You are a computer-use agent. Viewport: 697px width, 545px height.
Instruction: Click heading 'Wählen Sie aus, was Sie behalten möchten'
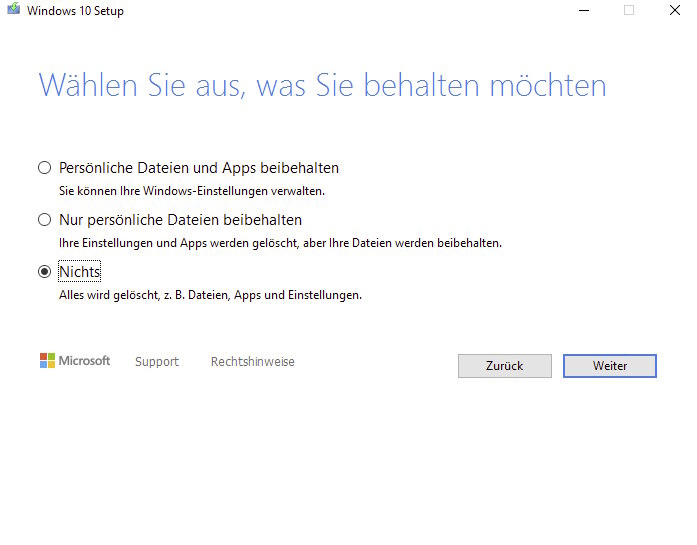[x=323, y=85]
